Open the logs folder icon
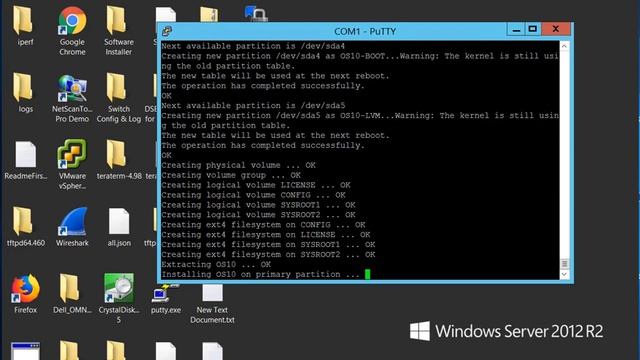640x360 pixels. pyautogui.click(x=24, y=92)
